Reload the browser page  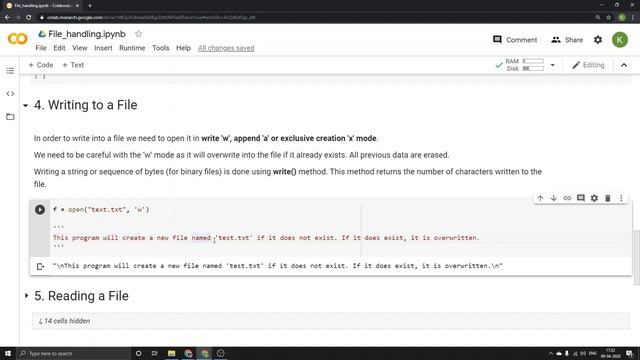tap(29, 18)
